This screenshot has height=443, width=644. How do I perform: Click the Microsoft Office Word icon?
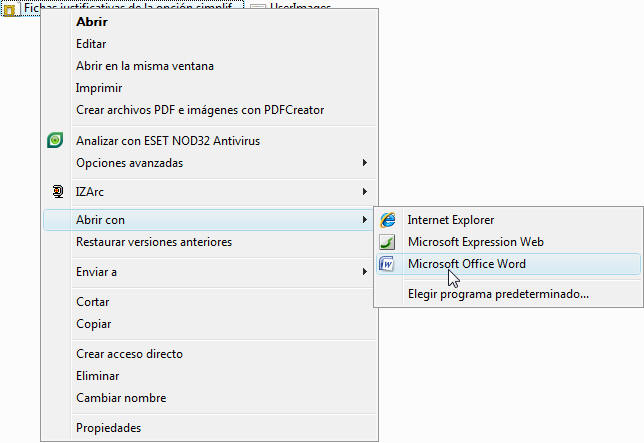click(x=386, y=264)
